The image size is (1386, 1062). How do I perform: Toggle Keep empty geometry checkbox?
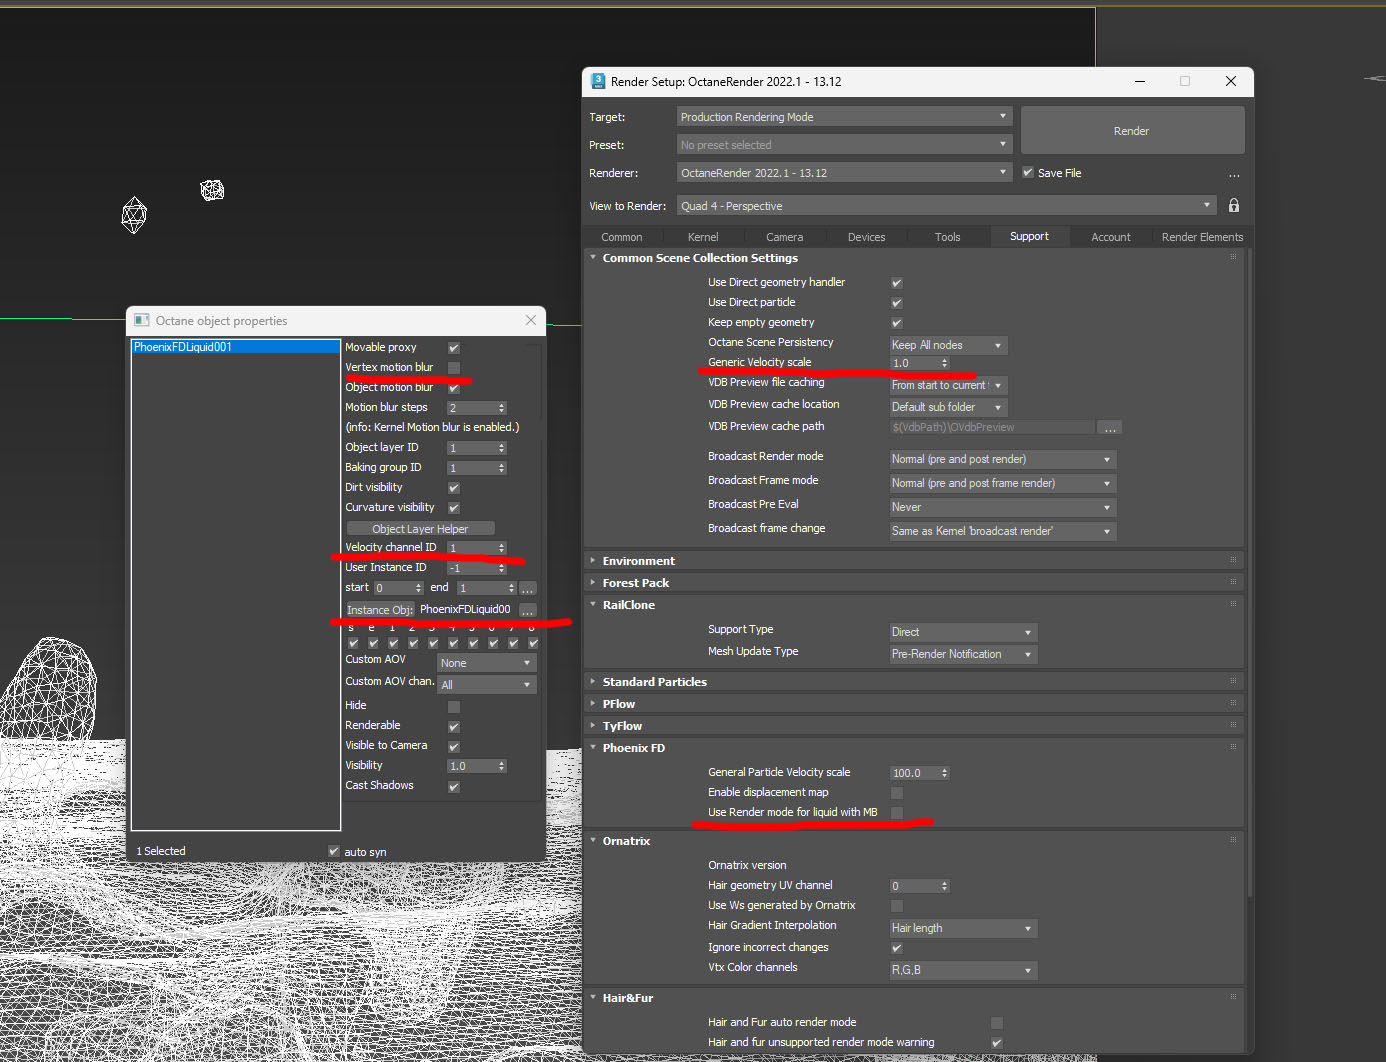pos(897,323)
